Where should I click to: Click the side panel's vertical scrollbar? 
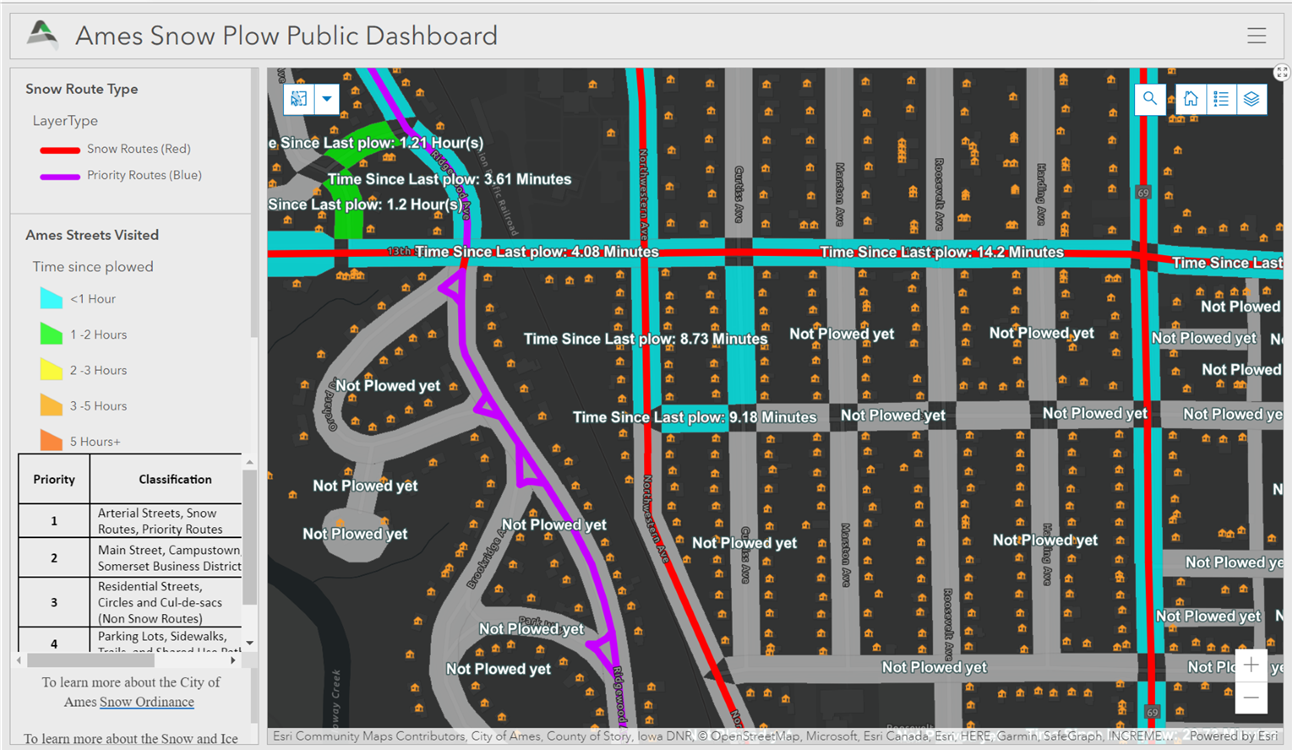(253, 203)
